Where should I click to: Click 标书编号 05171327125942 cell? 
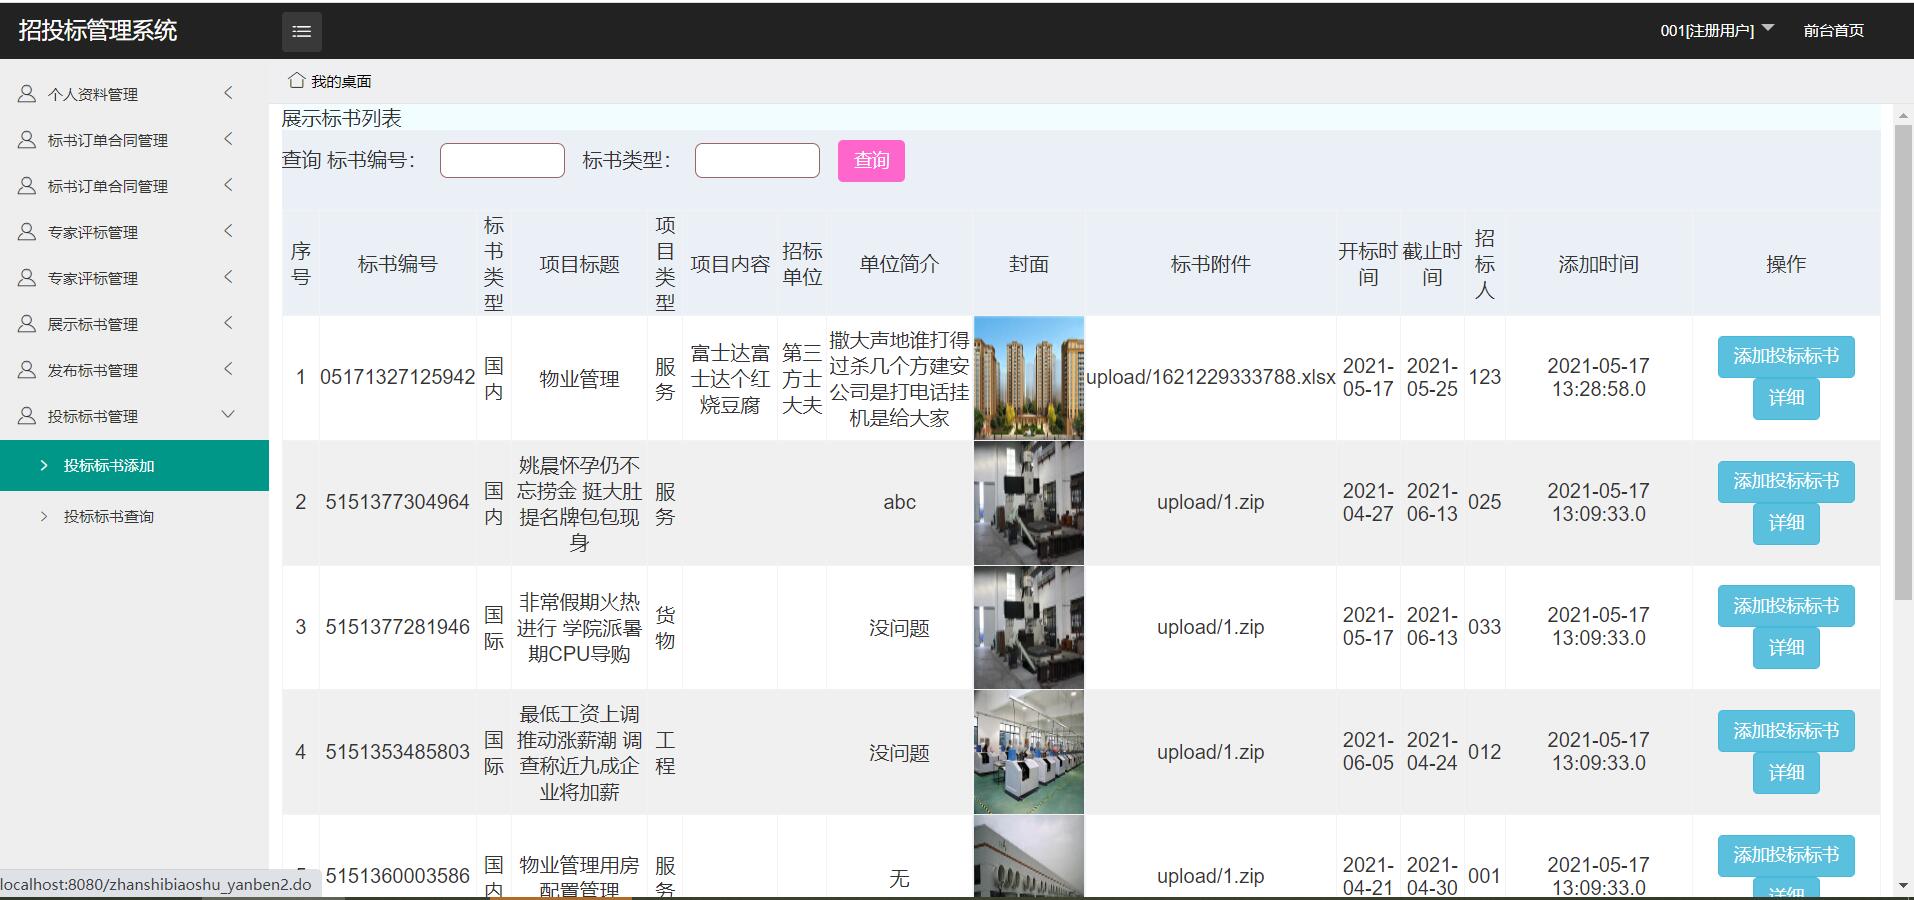(397, 377)
